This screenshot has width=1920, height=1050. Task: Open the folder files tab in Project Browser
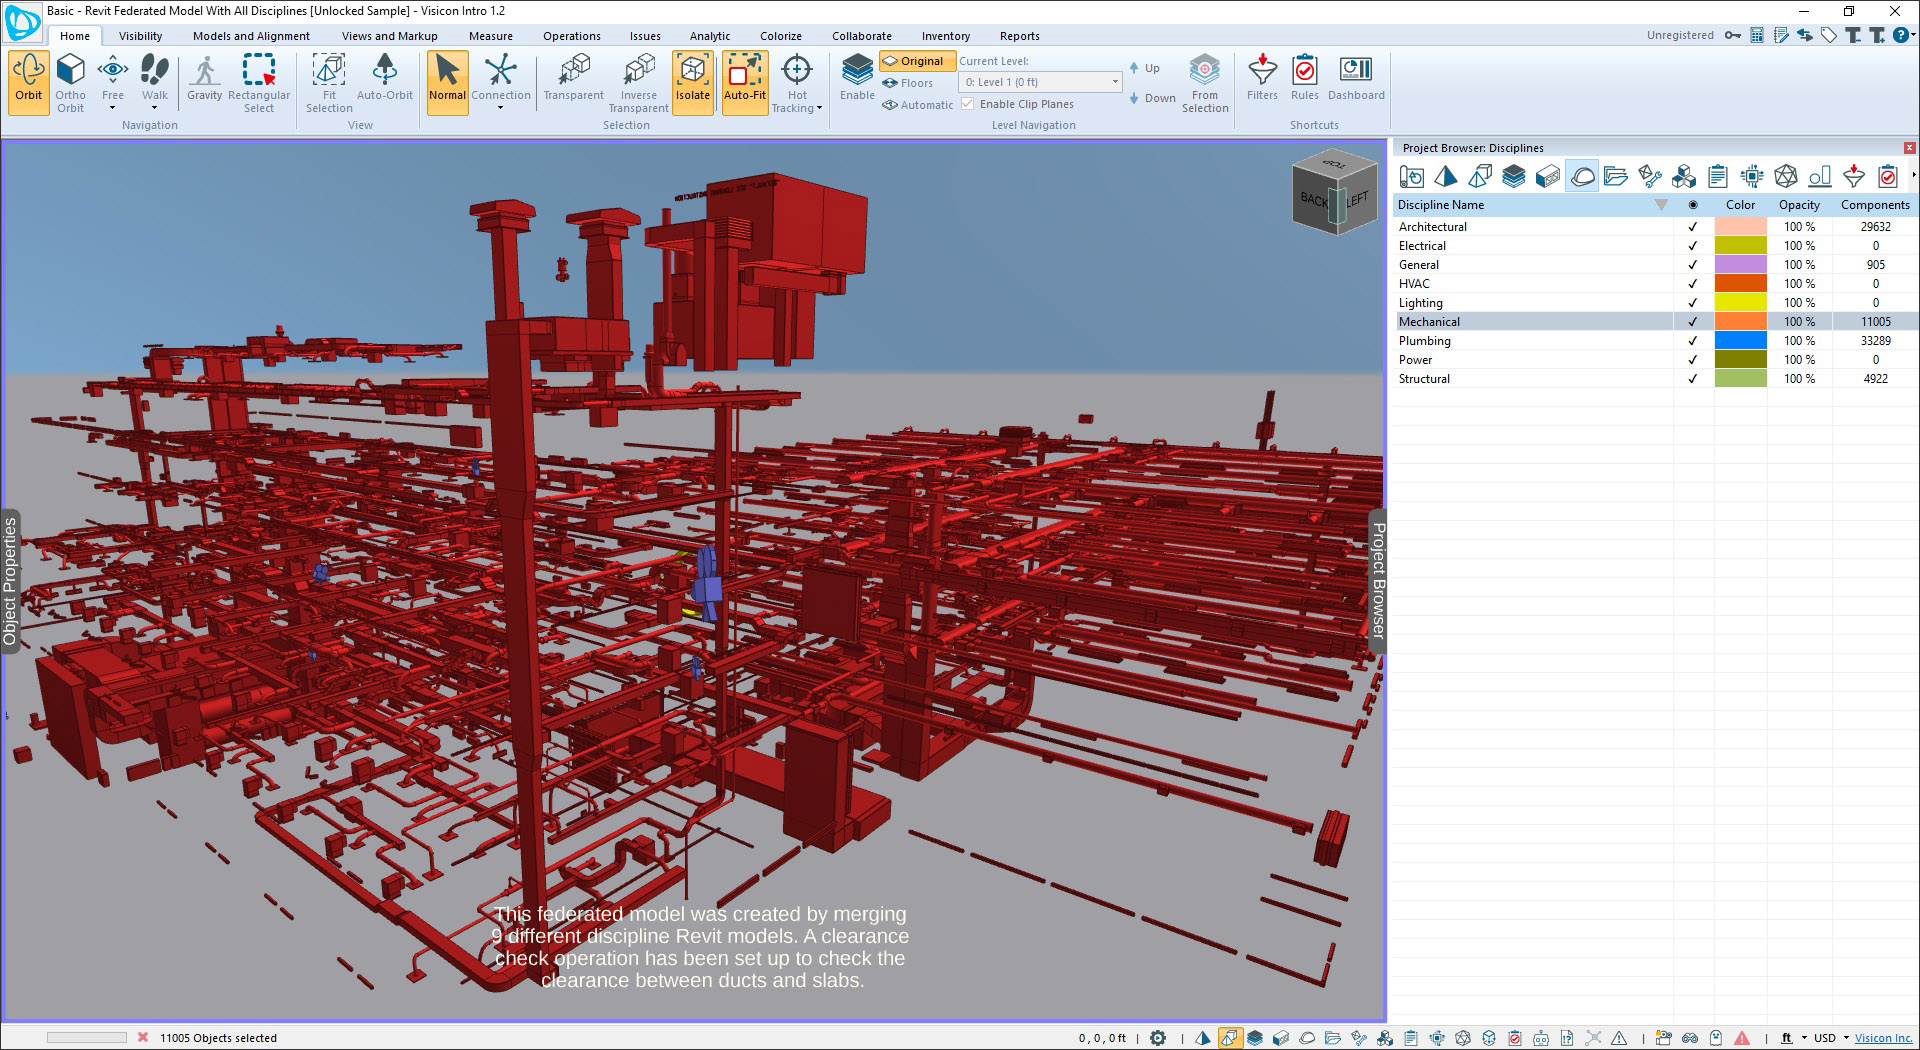click(x=1616, y=177)
